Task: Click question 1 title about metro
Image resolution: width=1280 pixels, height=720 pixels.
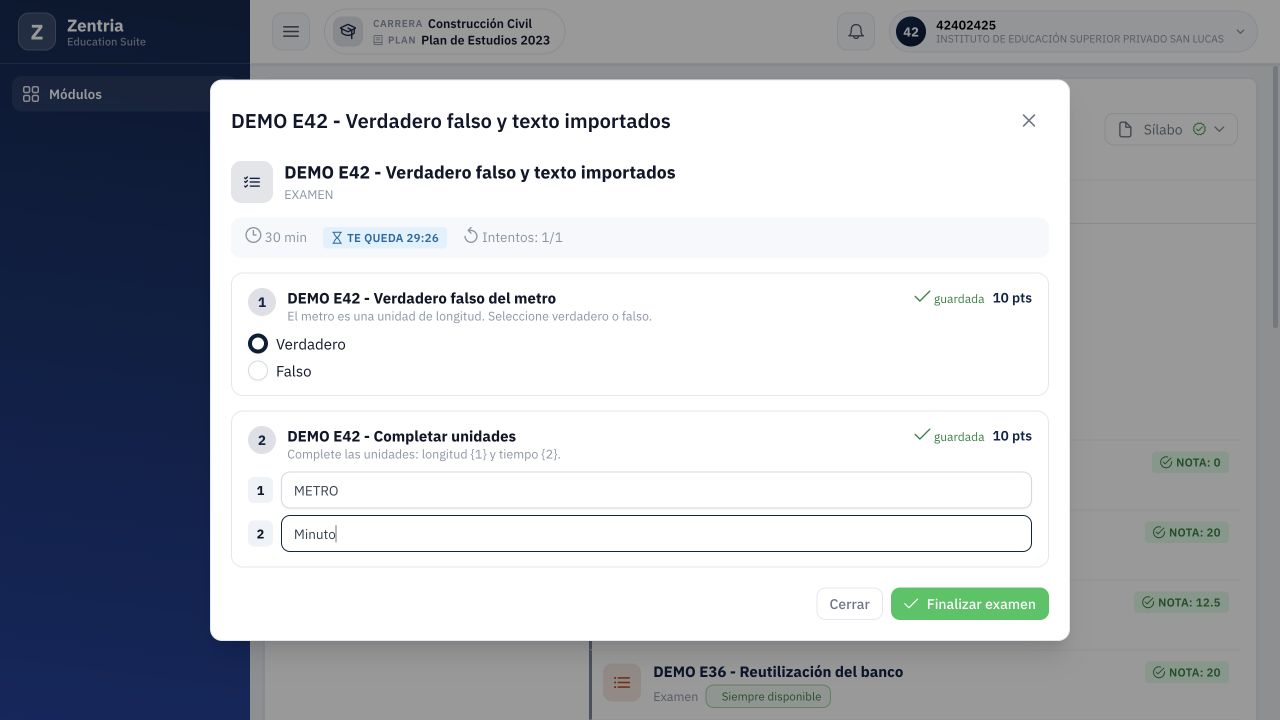Action: tap(421, 298)
